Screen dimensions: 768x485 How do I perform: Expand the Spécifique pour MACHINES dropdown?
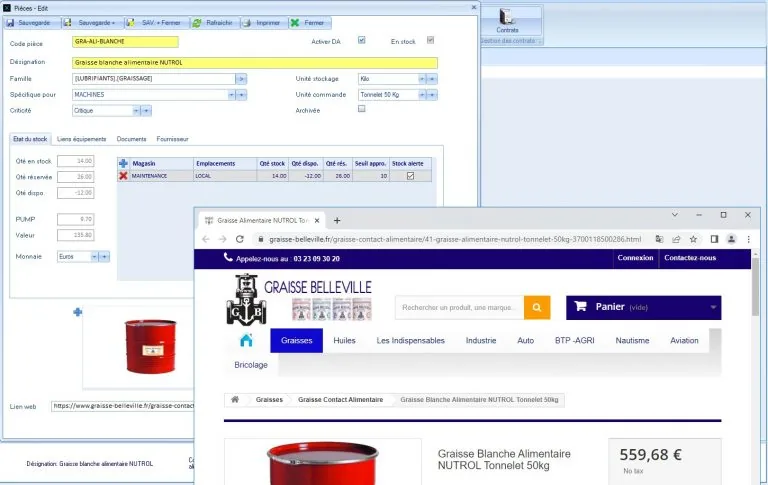231,95
